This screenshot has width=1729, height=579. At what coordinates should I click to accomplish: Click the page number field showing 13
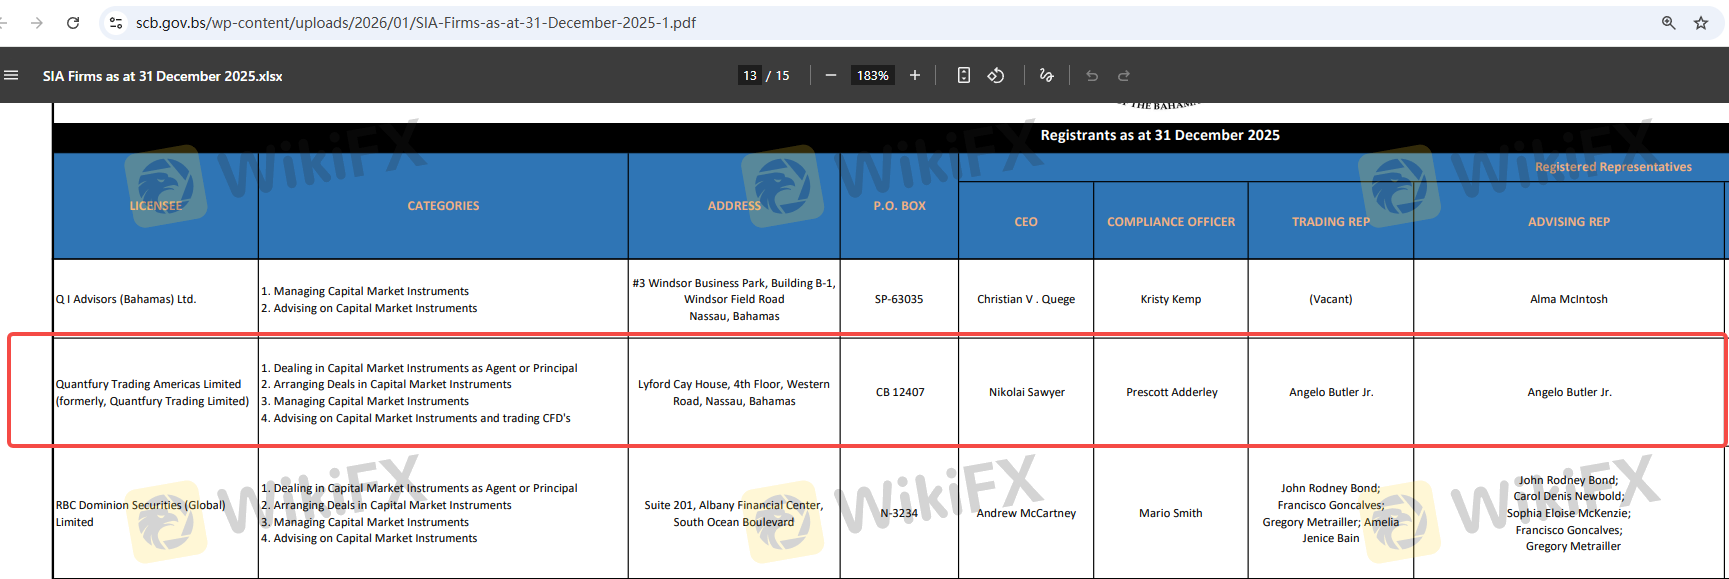tap(750, 75)
